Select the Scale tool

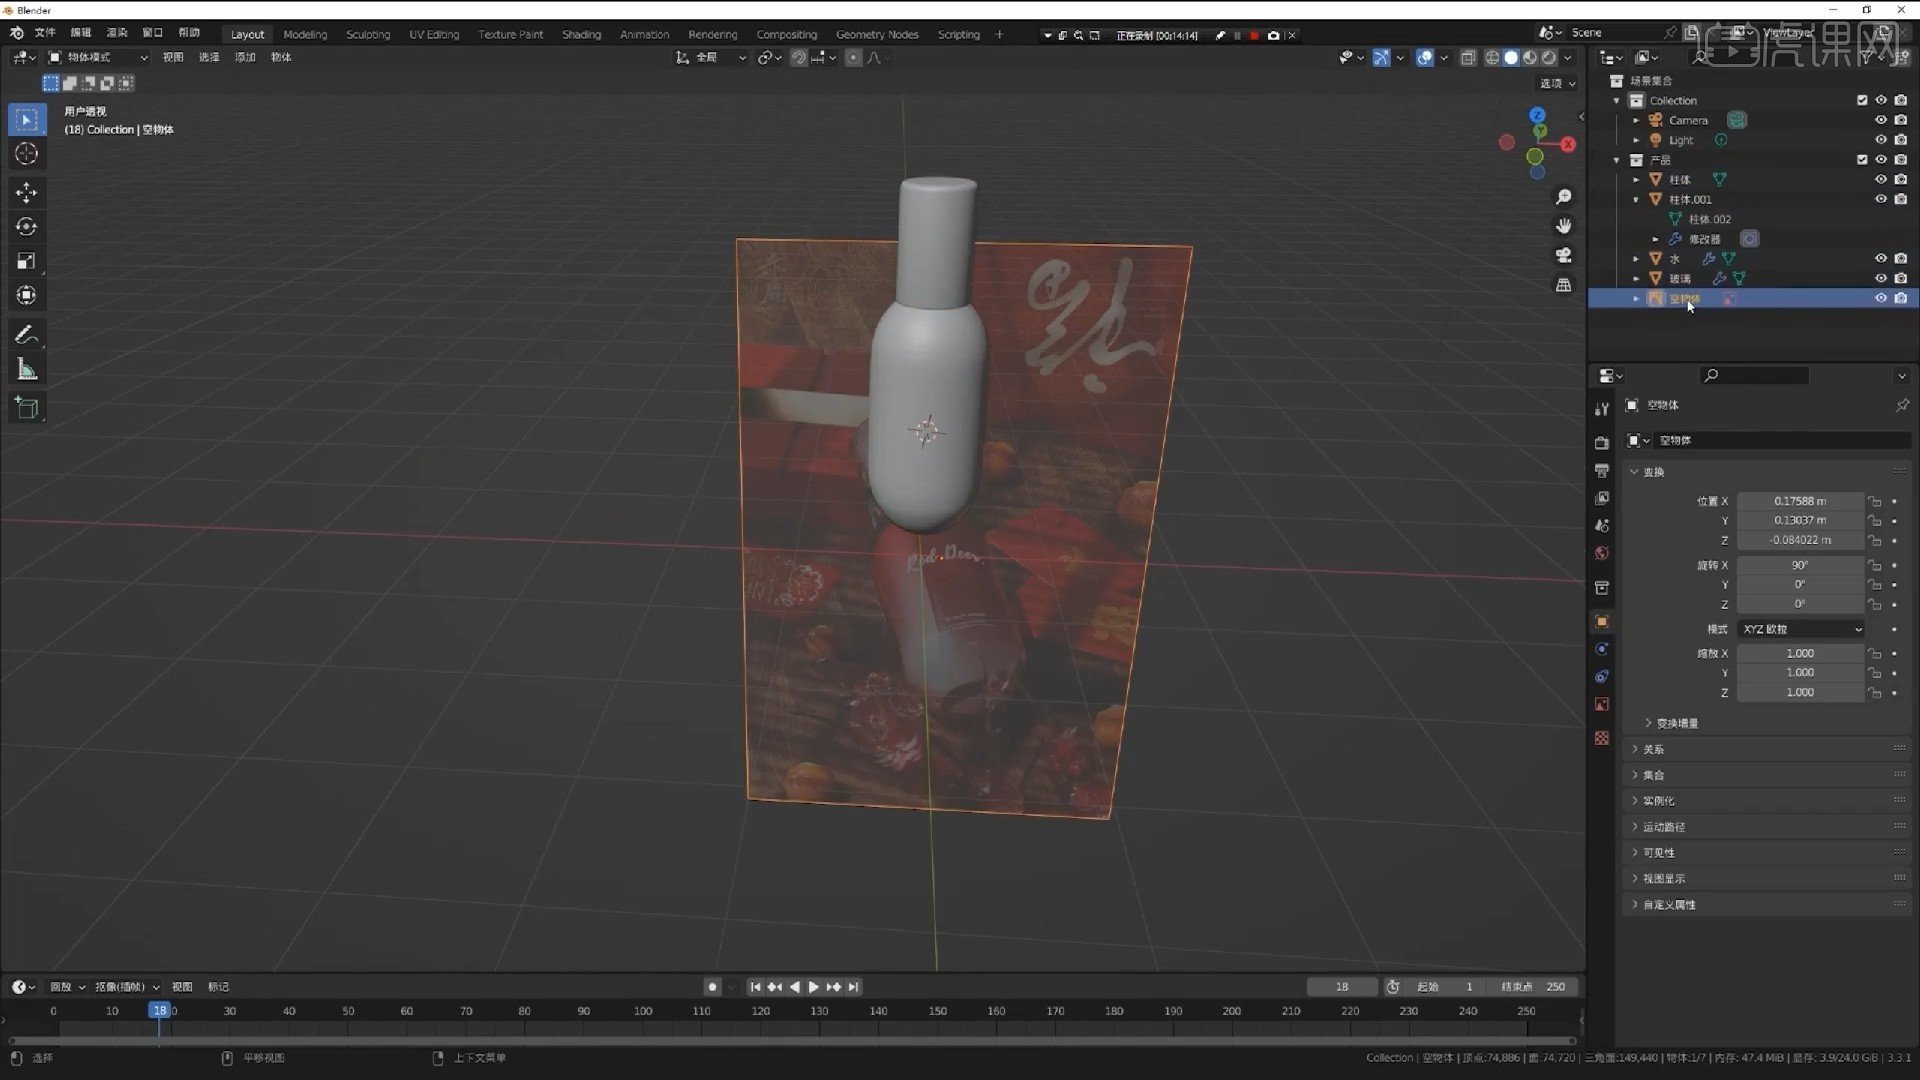coord(27,261)
